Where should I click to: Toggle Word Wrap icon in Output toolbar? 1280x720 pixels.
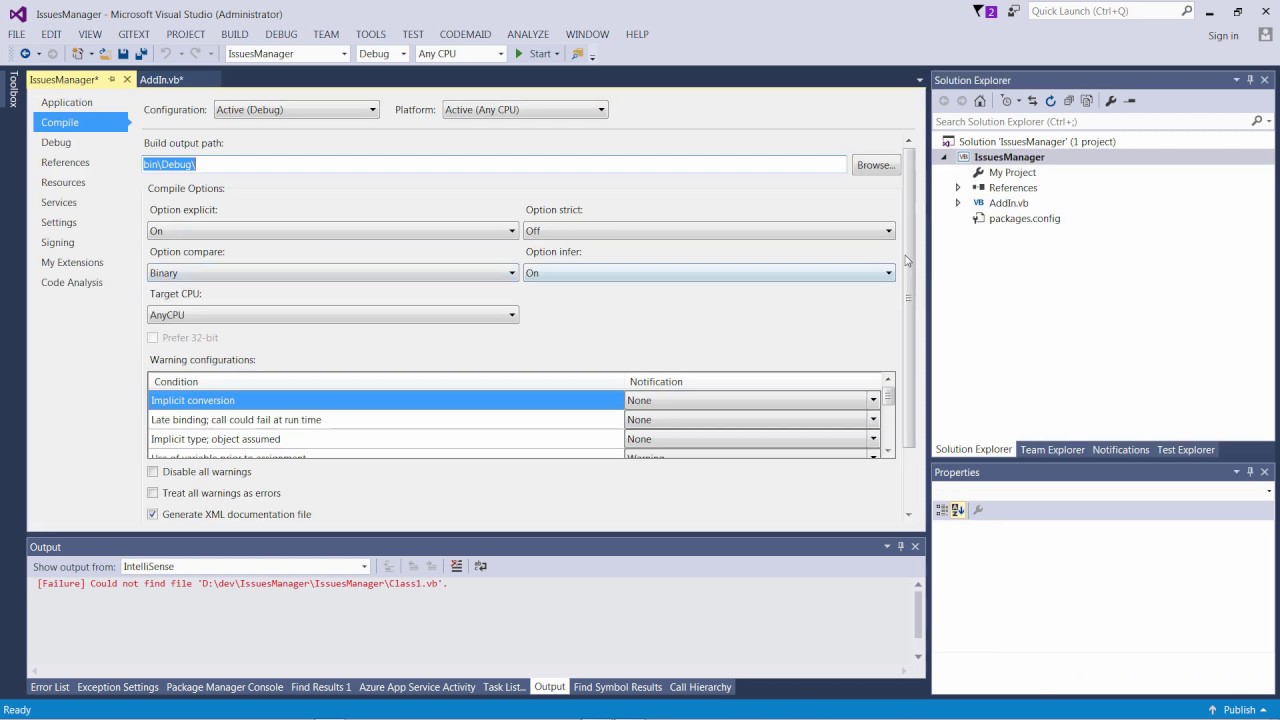(x=480, y=566)
